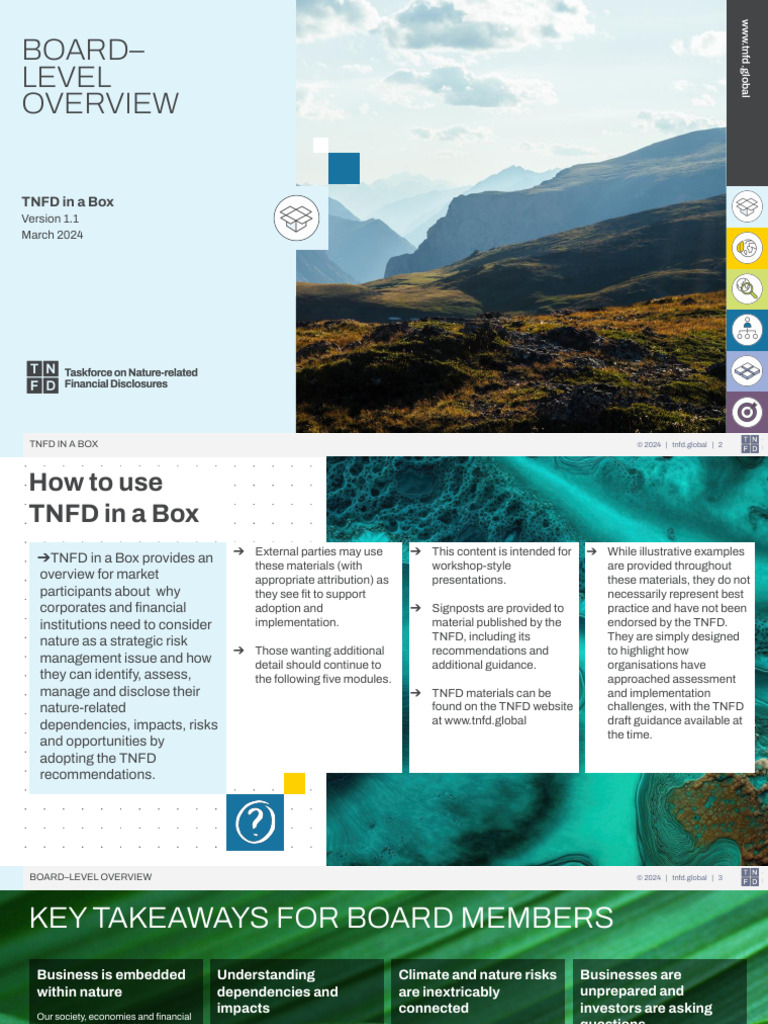
Task: Click the 'Taskforce on Nature-related Financial Disclosures' text
Action: pos(131,378)
